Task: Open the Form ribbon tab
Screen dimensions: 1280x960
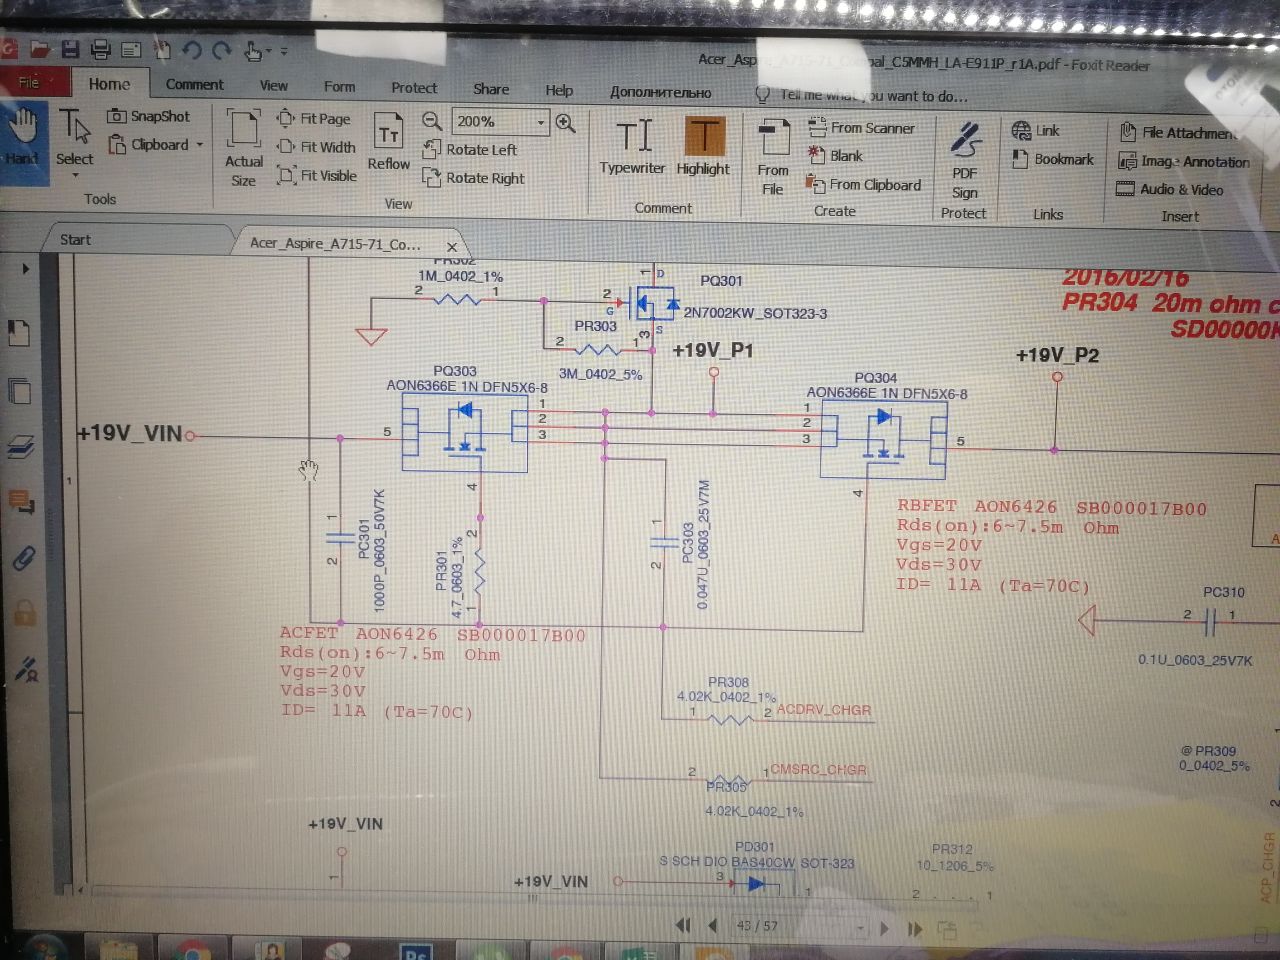Action: tap(339, 87)
